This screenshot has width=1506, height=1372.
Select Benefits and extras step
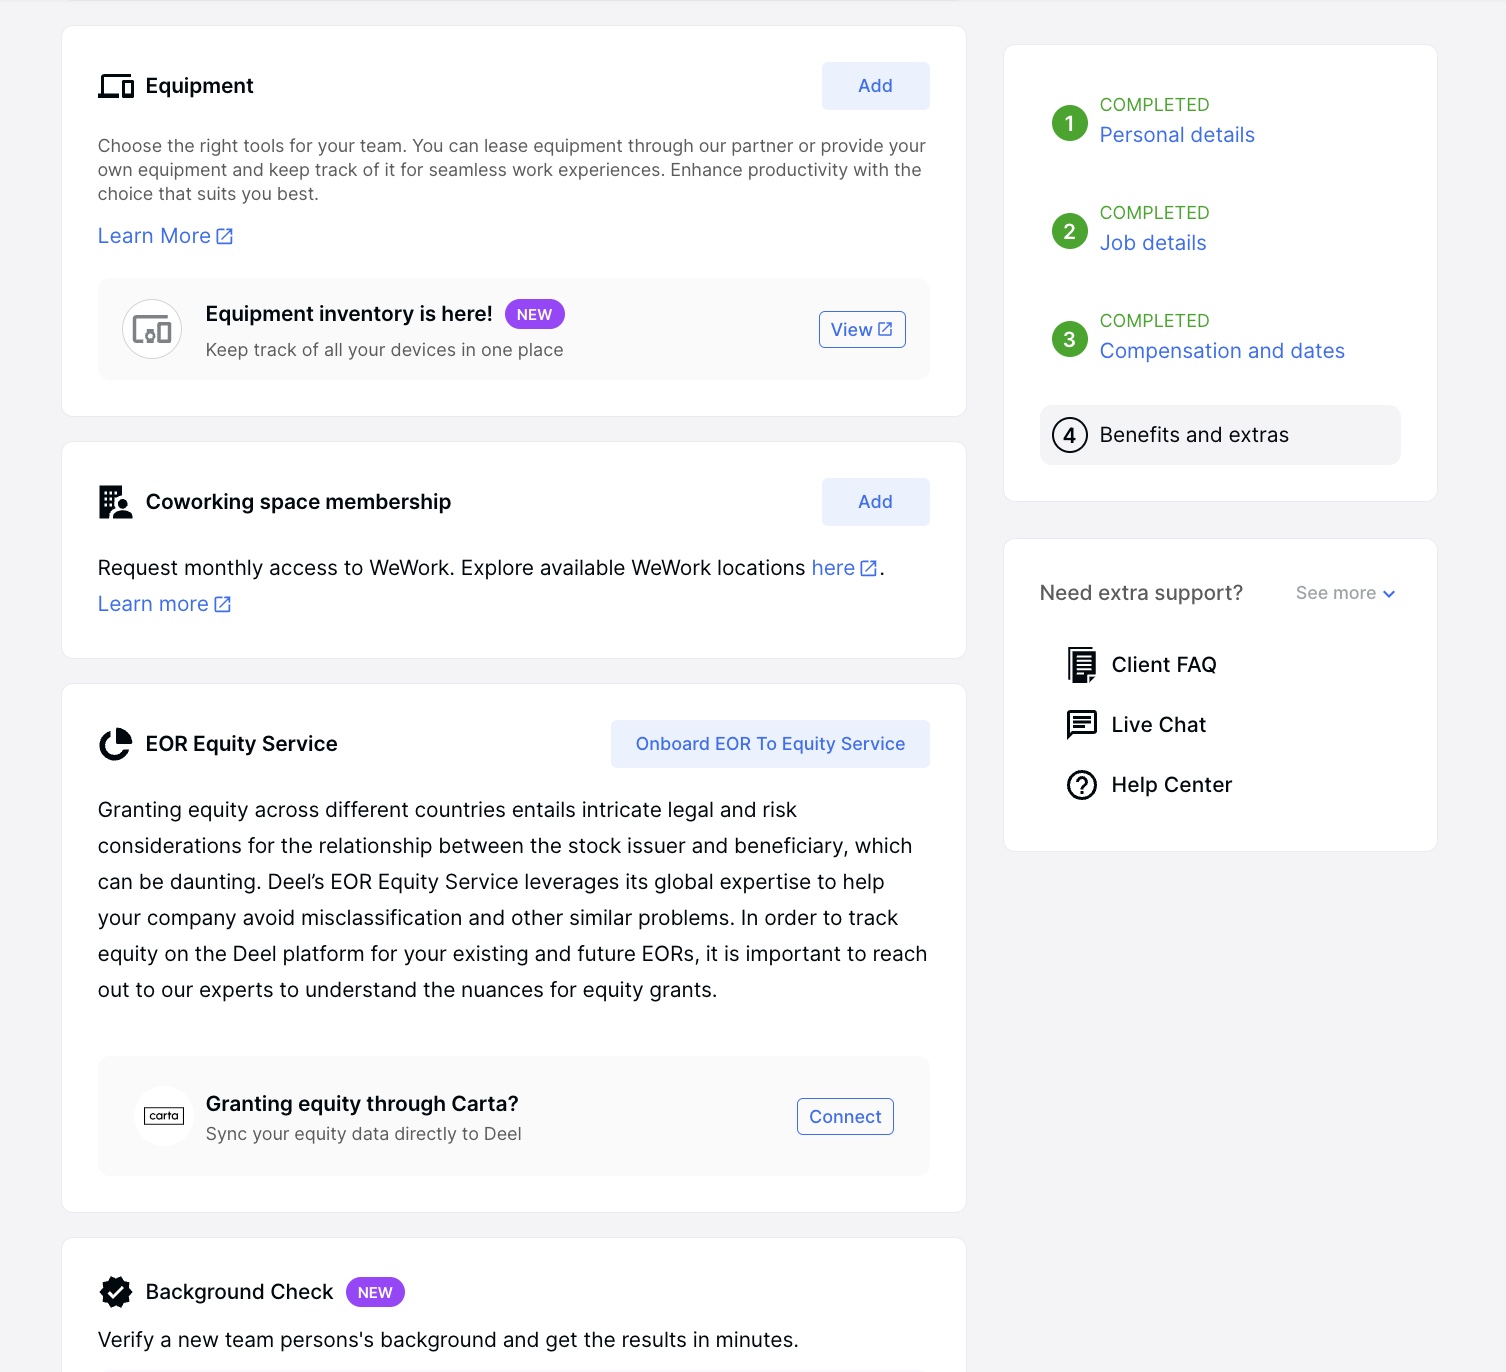(1220, 435)
